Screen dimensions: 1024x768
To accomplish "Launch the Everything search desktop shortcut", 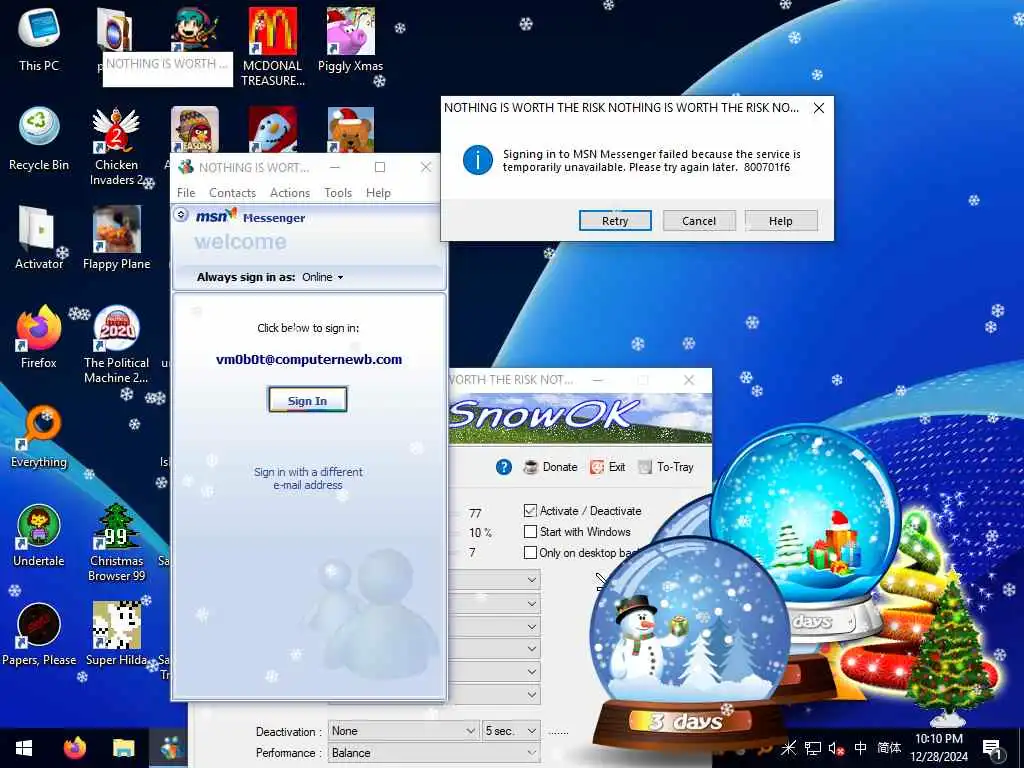I will (x=39, y=436).
